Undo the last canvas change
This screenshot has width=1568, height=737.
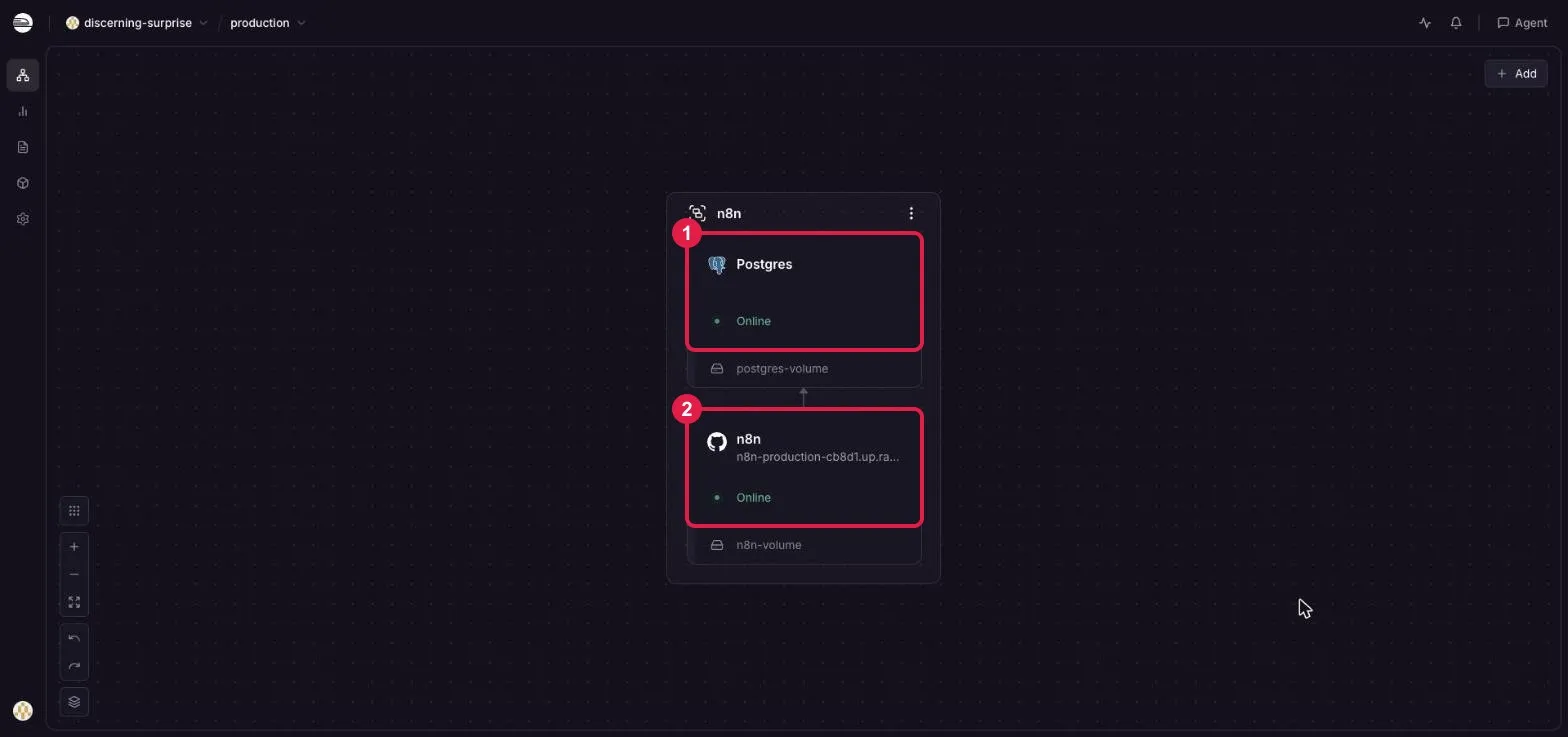[x=74, y=639]
